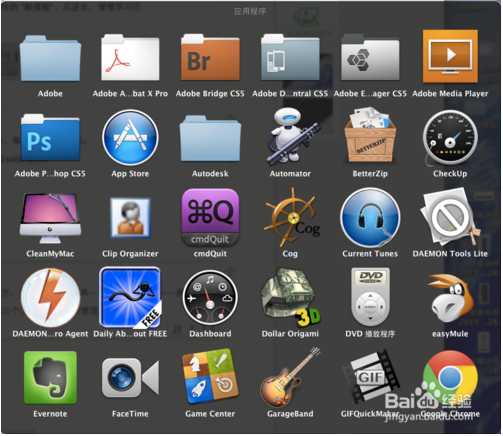Select the "BetterZip" label text
Image resolution: width=503 pixels, height=436 pixels.
[370, 174]
